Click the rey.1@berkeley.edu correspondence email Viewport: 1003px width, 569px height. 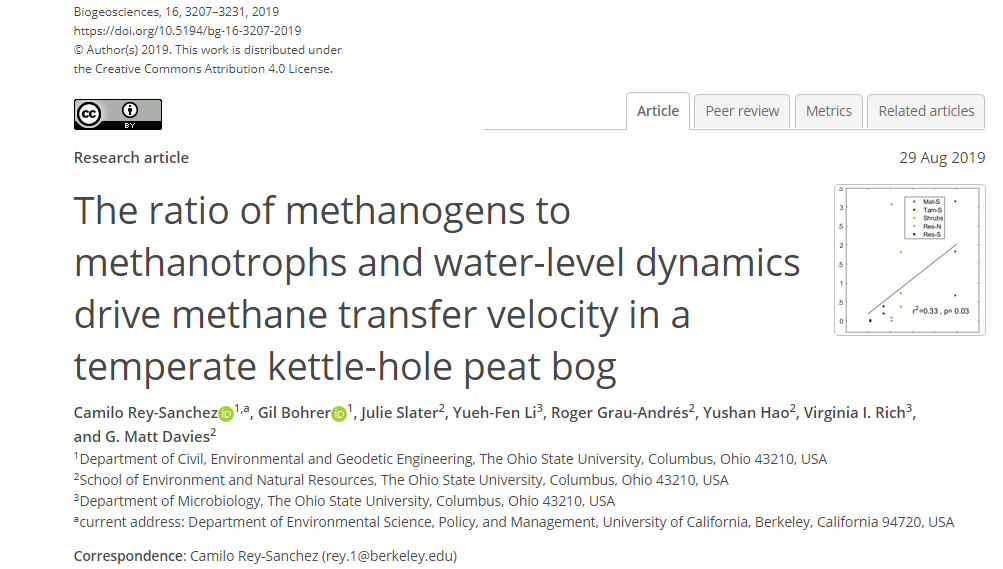[x=388, y=555]
